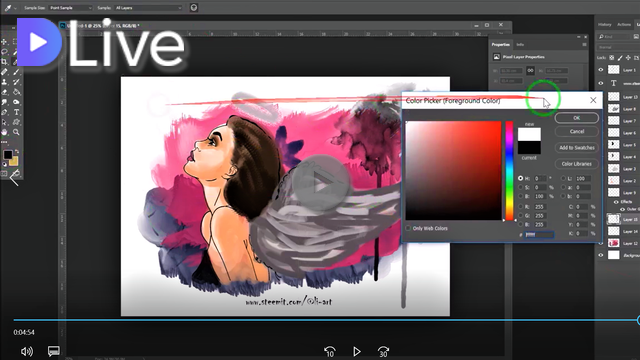Enable the Only Web Colors checkbox
Image resolution: width=640 pixels, height=360 pixels.
coord(408,228)
